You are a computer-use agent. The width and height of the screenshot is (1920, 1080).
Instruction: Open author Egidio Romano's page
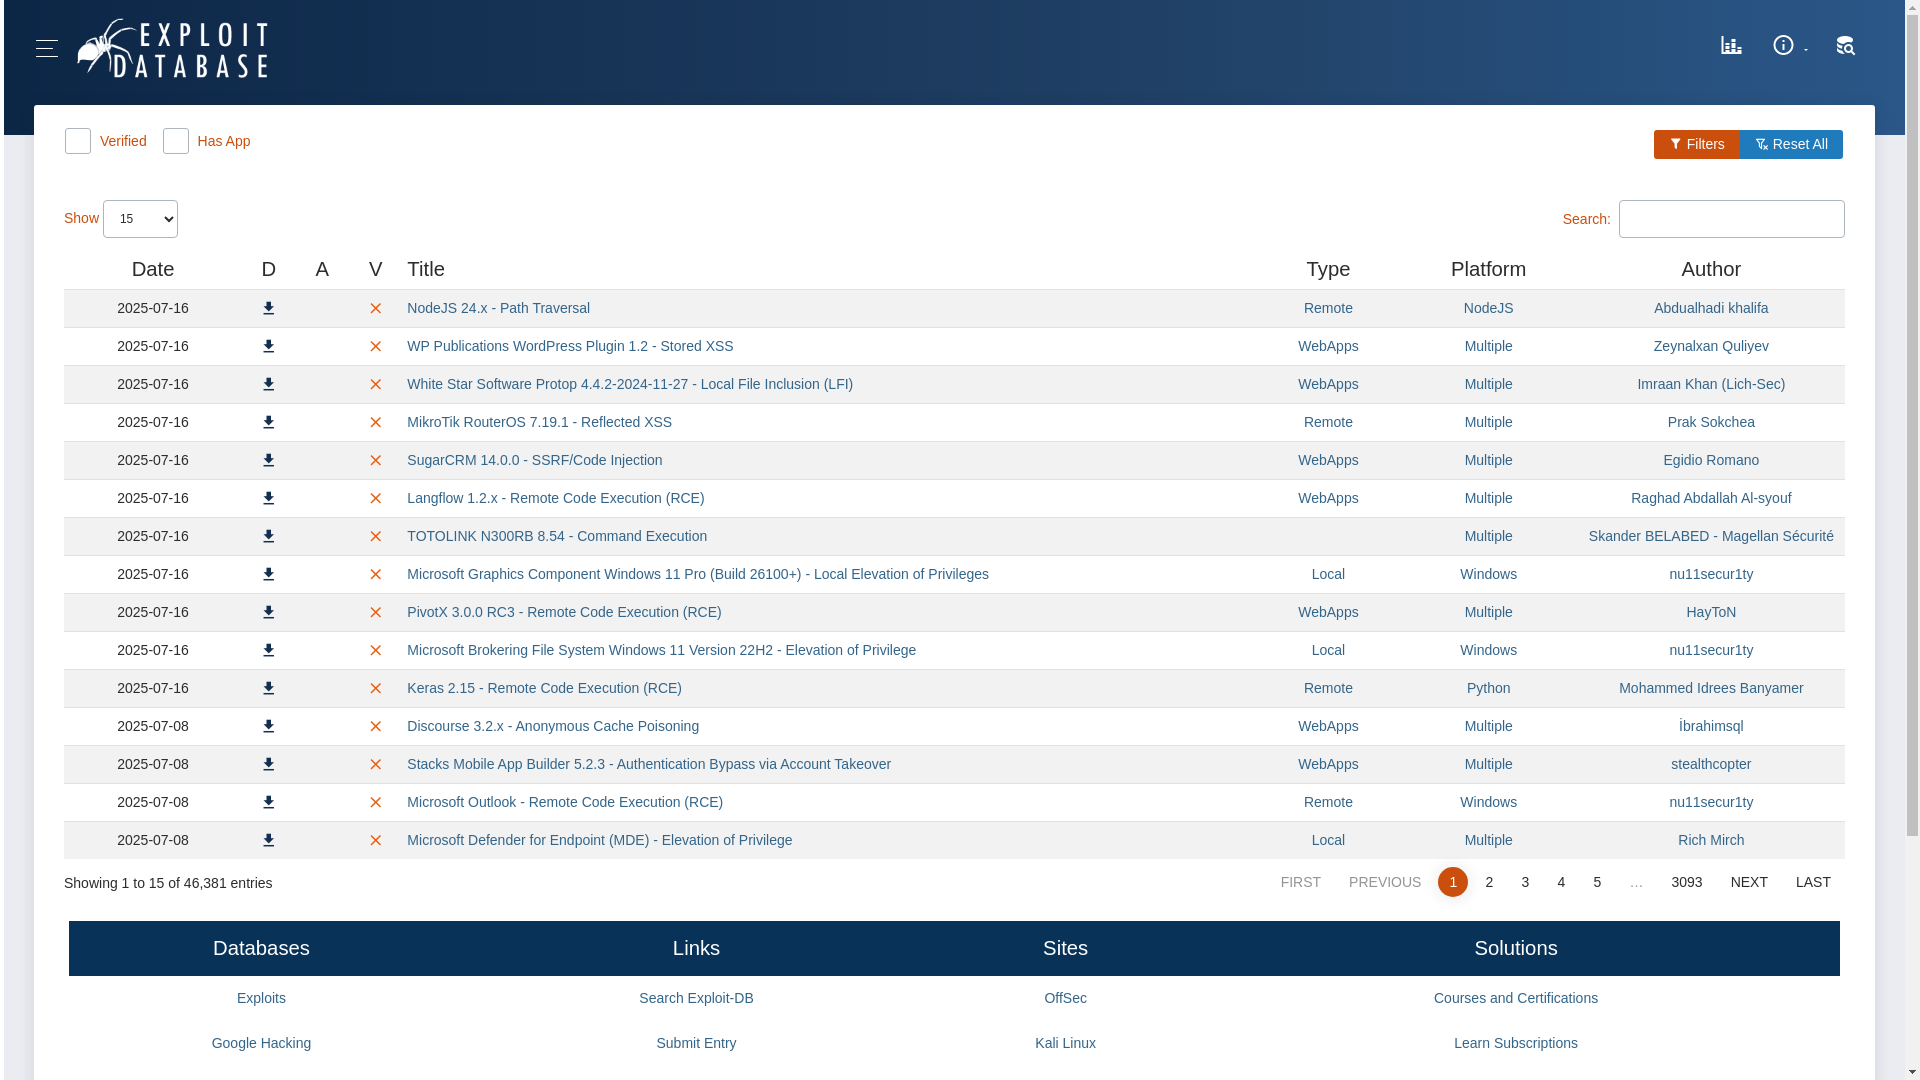point(1710,460)
